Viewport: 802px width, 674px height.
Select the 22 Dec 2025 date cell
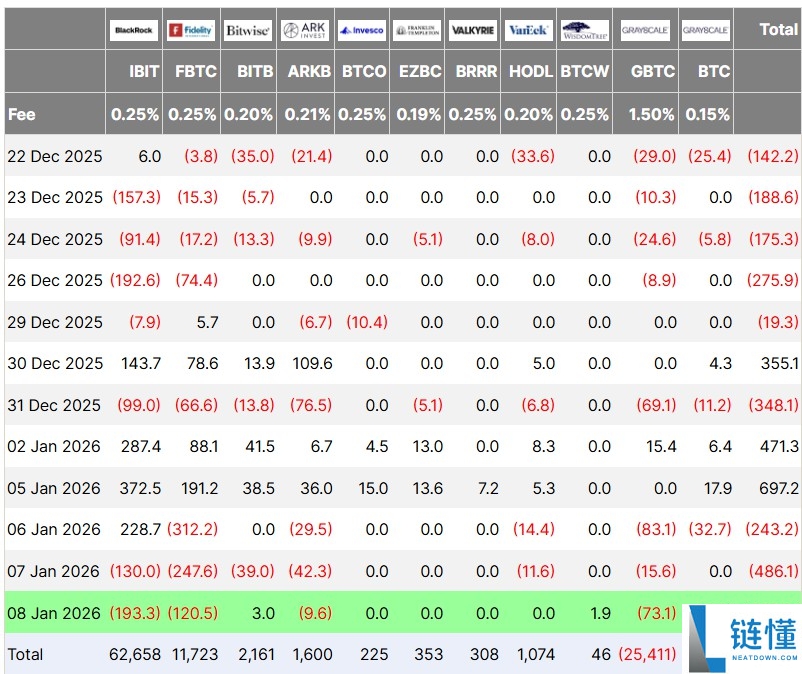click(x=55, y=156)
